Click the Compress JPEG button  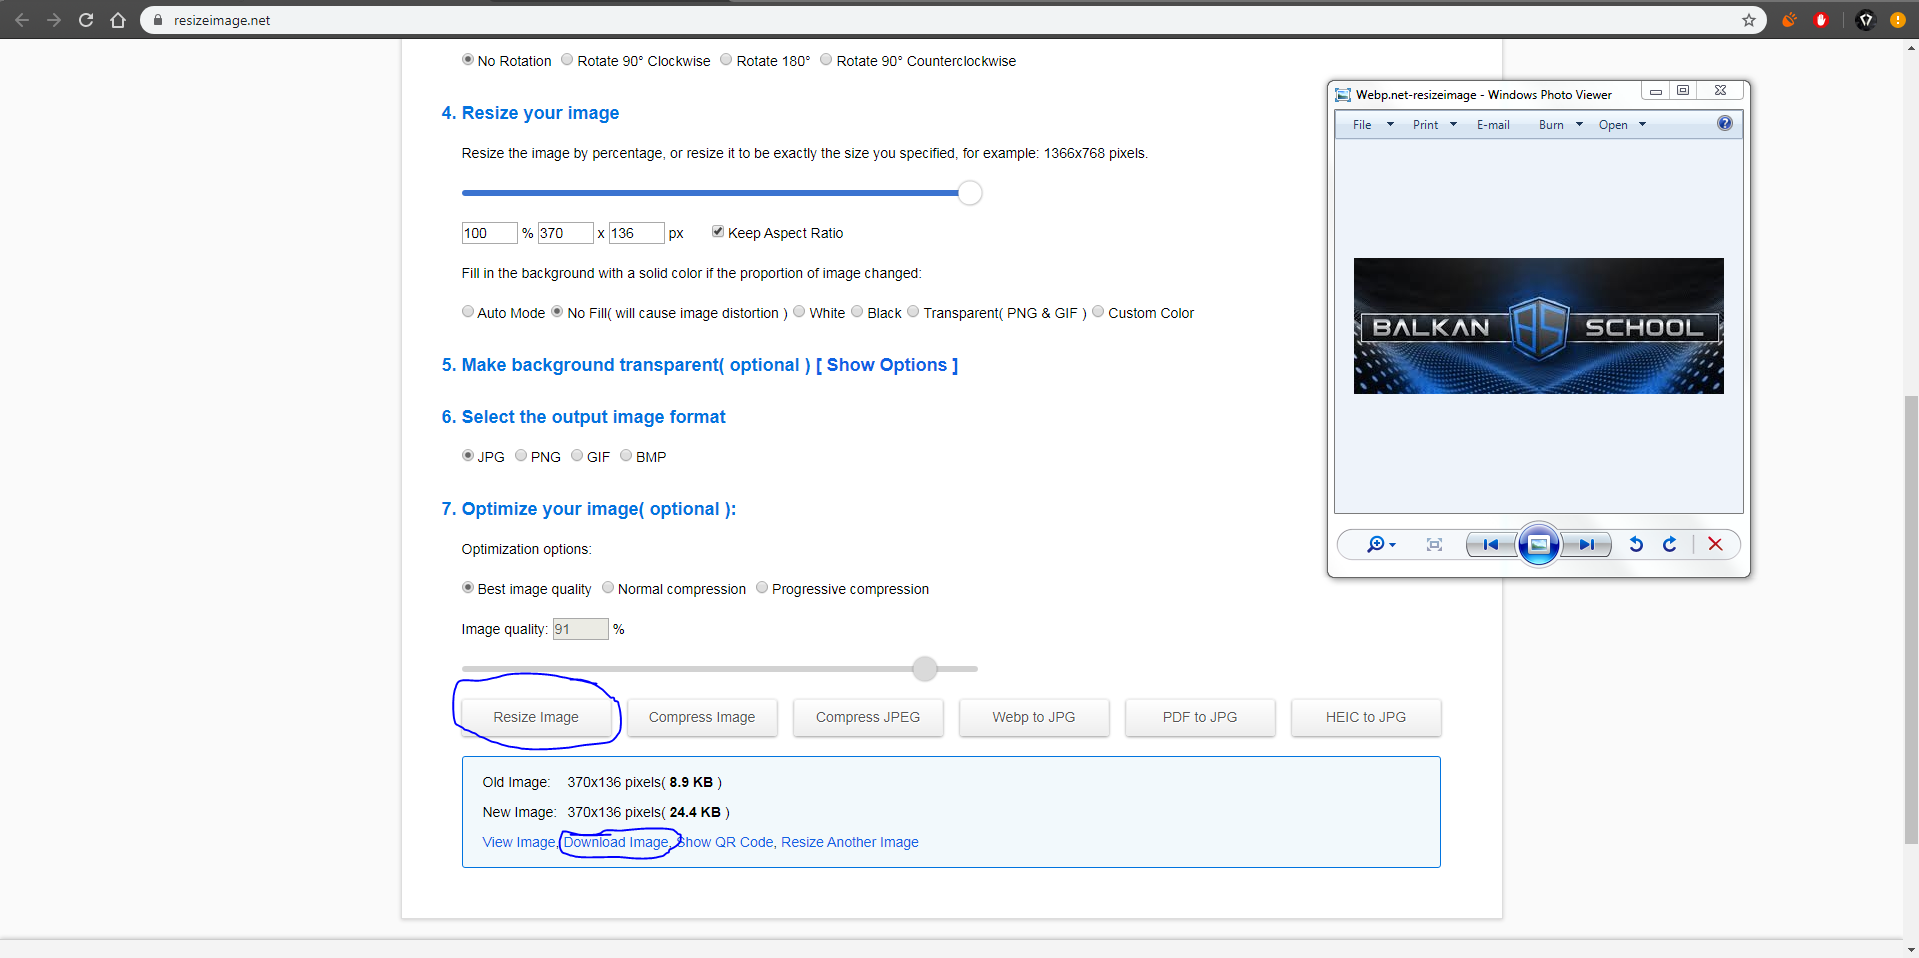pos(868,717)
